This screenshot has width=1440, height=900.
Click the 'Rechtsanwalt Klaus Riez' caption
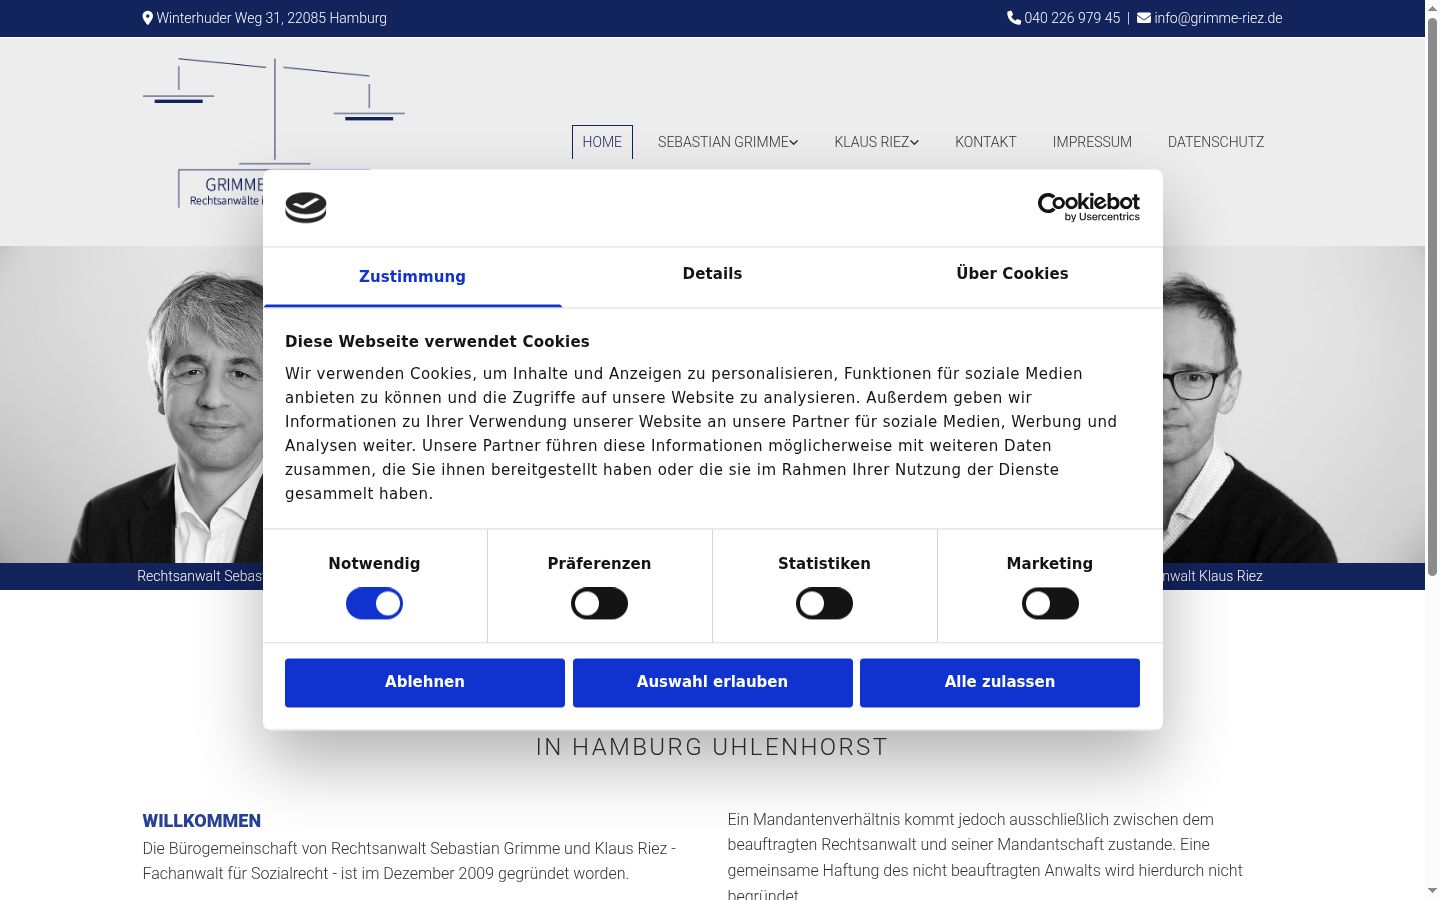pos(1213,576)
